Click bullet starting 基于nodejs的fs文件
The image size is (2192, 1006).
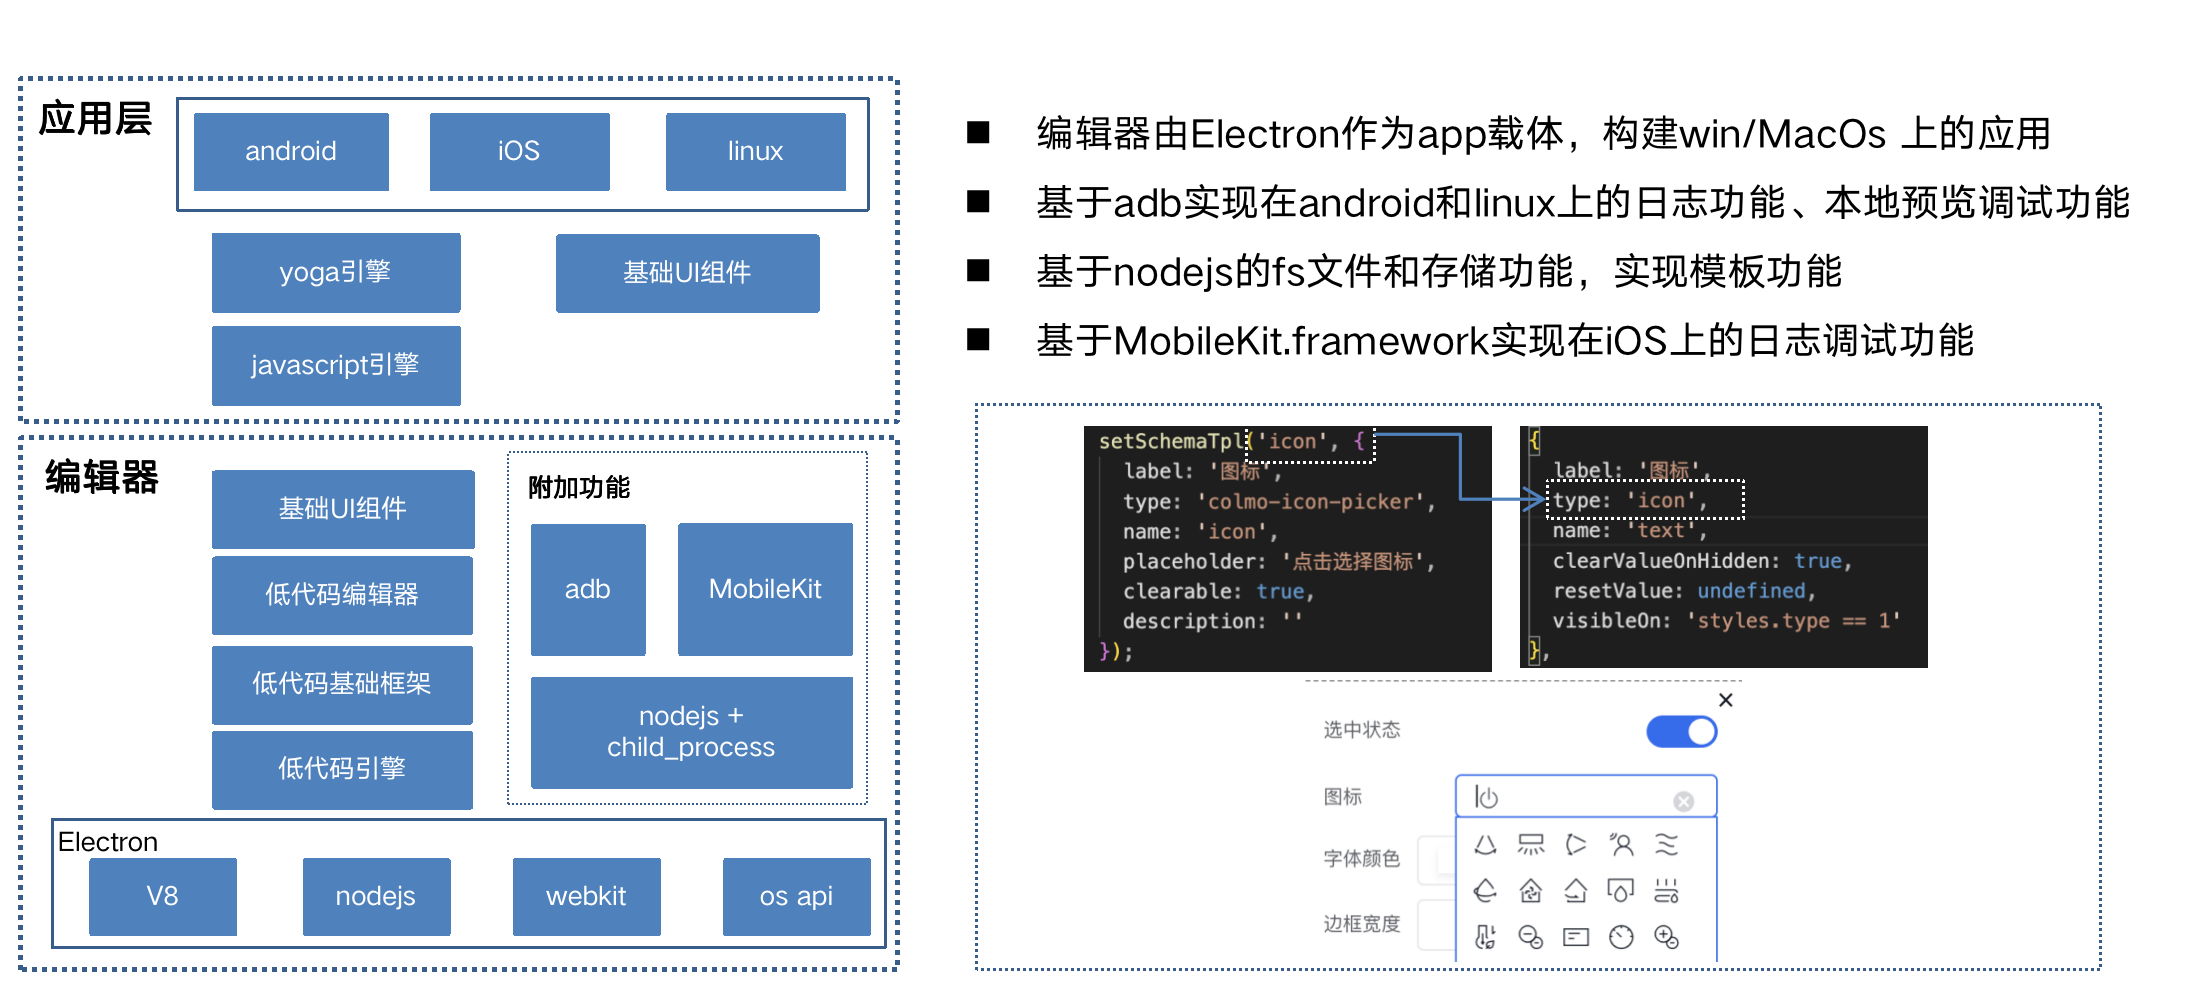coord(1439,271)
